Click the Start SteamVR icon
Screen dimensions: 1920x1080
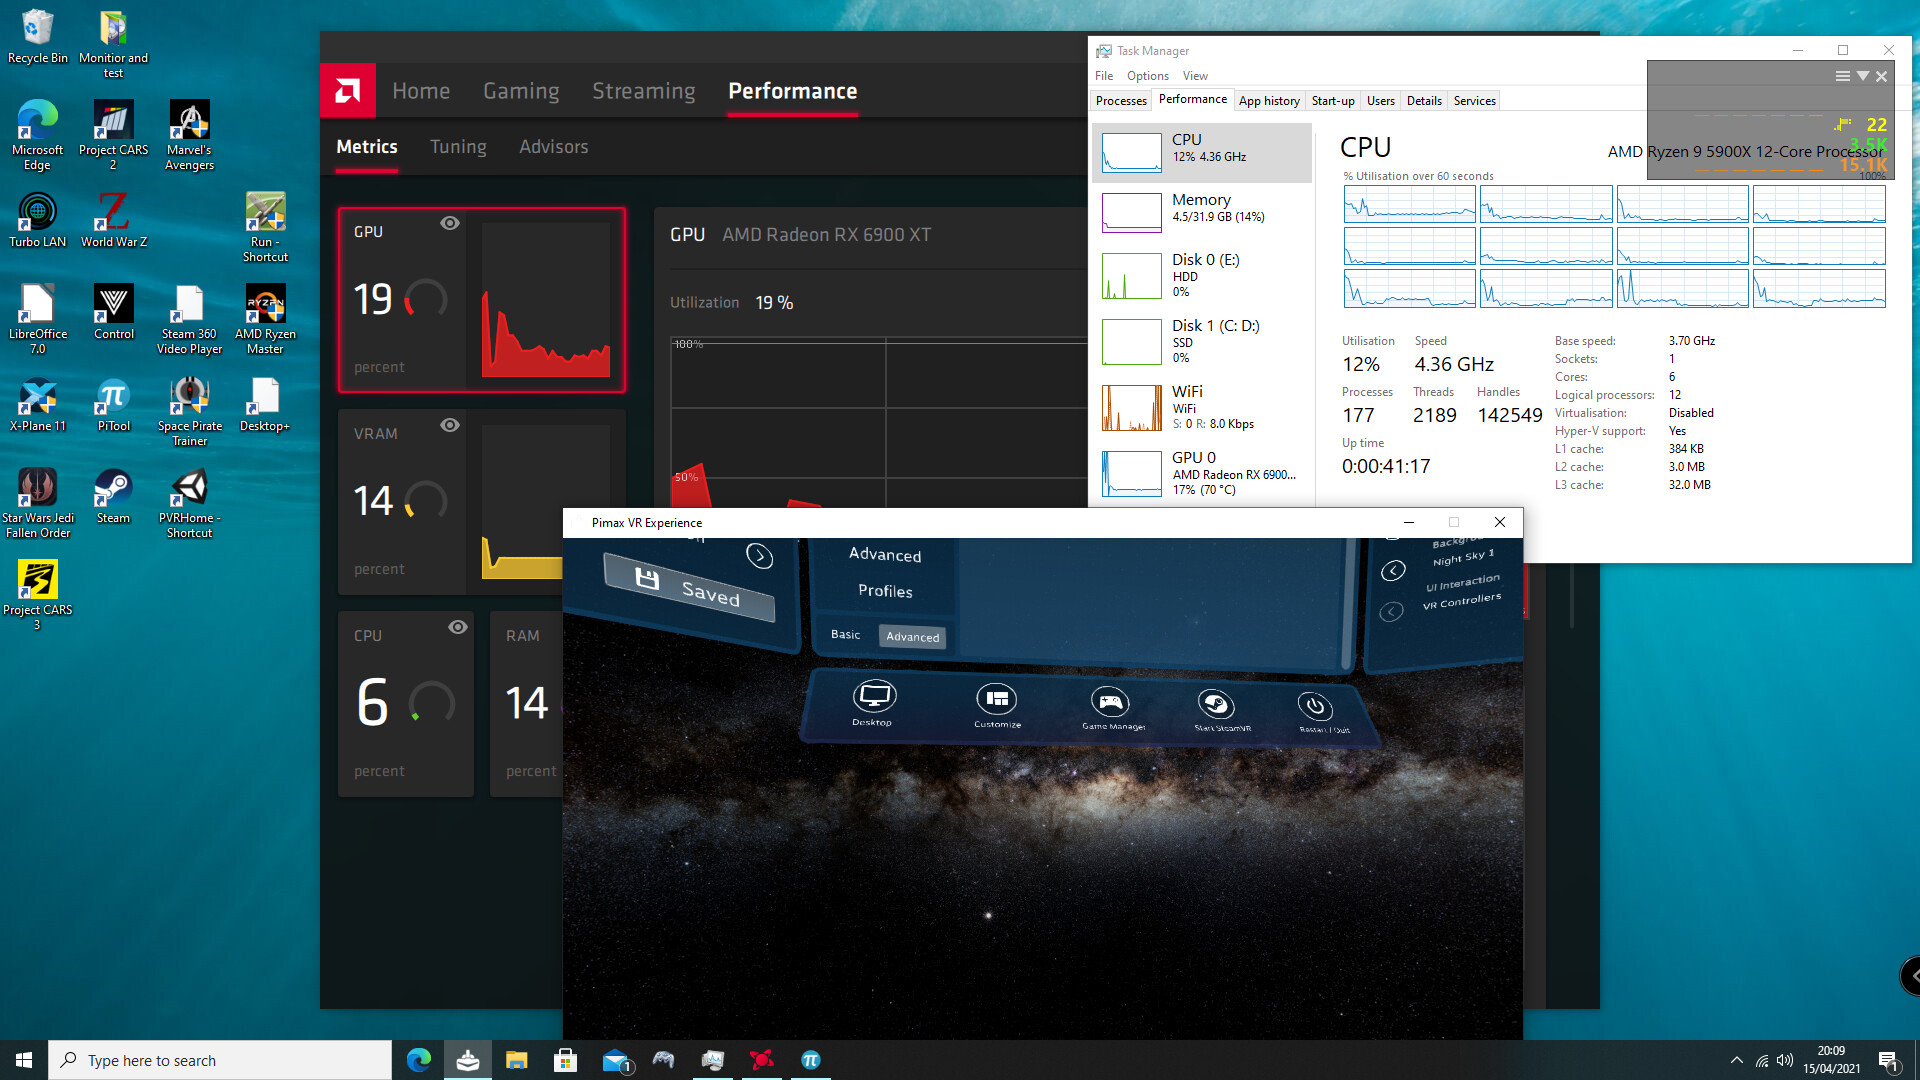coord(1217,710)
